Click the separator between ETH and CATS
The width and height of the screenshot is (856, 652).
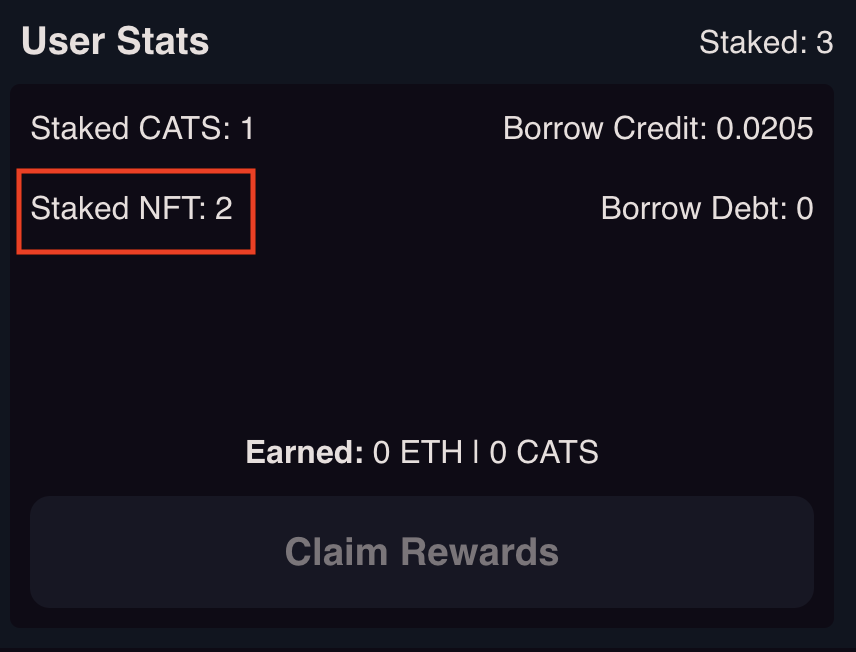click(x=475, y=453)
